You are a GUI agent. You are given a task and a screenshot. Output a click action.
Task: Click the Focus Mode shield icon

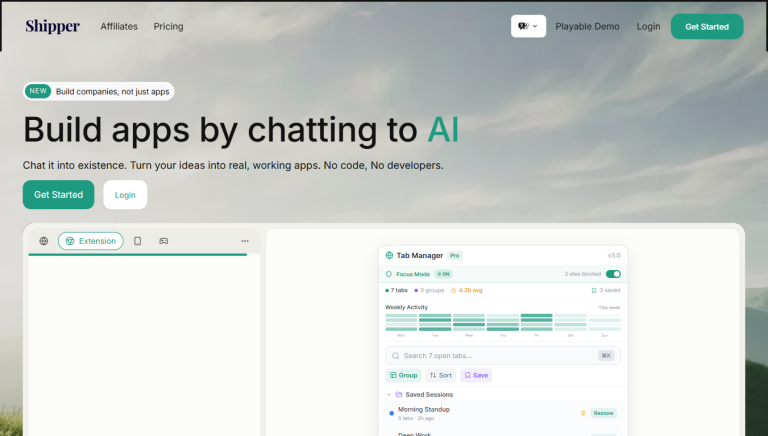tap(389, 274)
